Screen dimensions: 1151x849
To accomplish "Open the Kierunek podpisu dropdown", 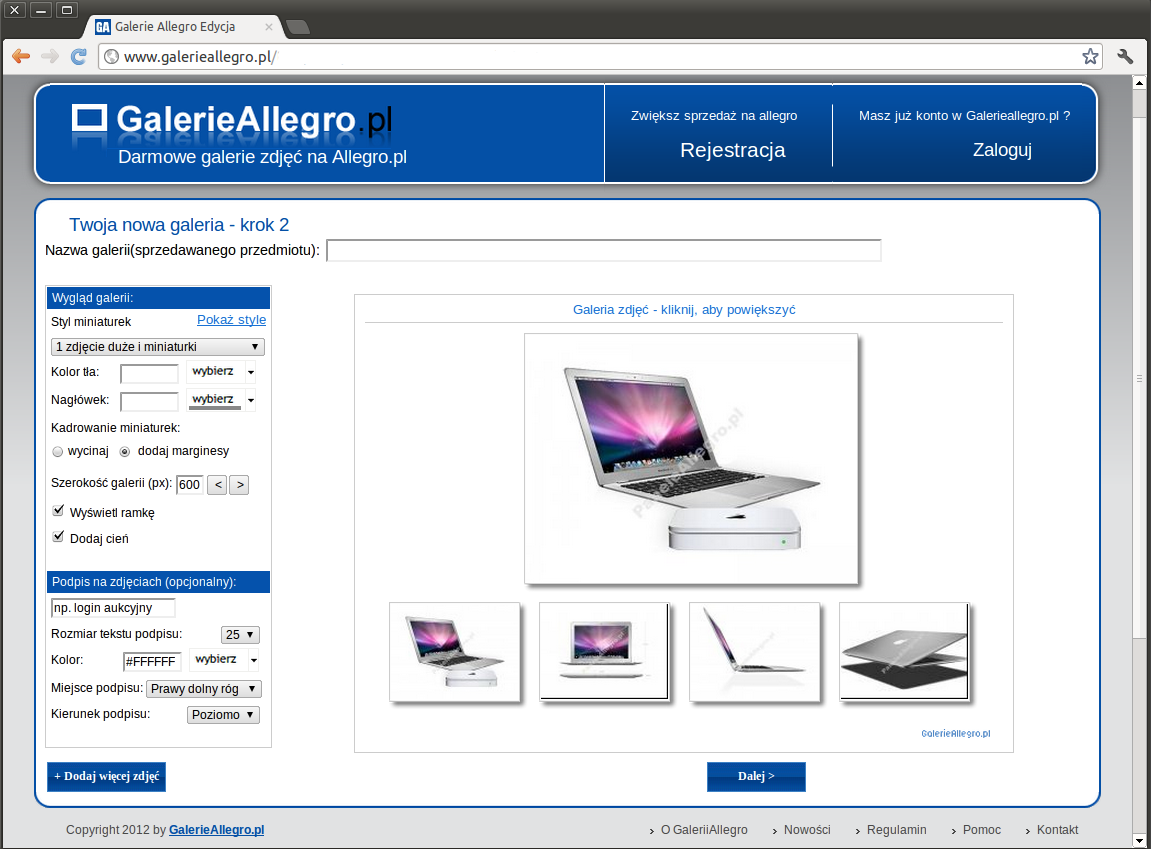I will click(x=223, y=715).
